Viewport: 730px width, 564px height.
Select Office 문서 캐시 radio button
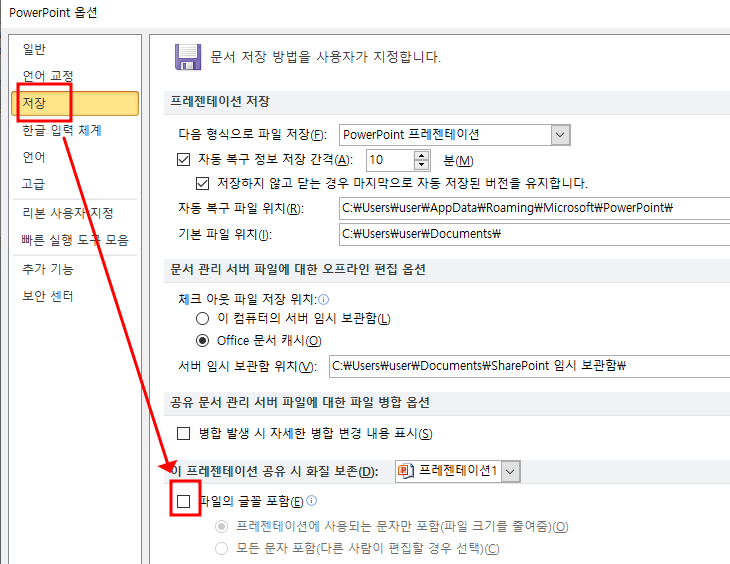[202, 340]
